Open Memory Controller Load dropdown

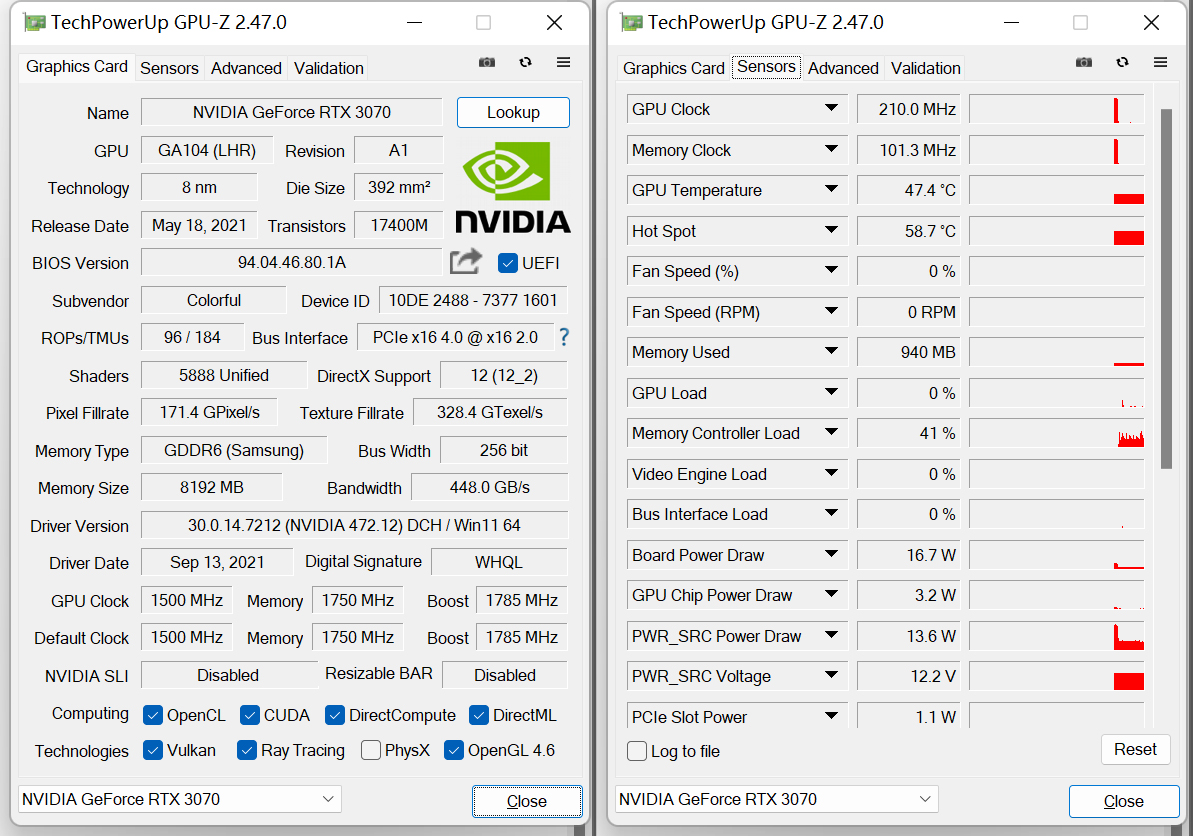pos(831,432)
